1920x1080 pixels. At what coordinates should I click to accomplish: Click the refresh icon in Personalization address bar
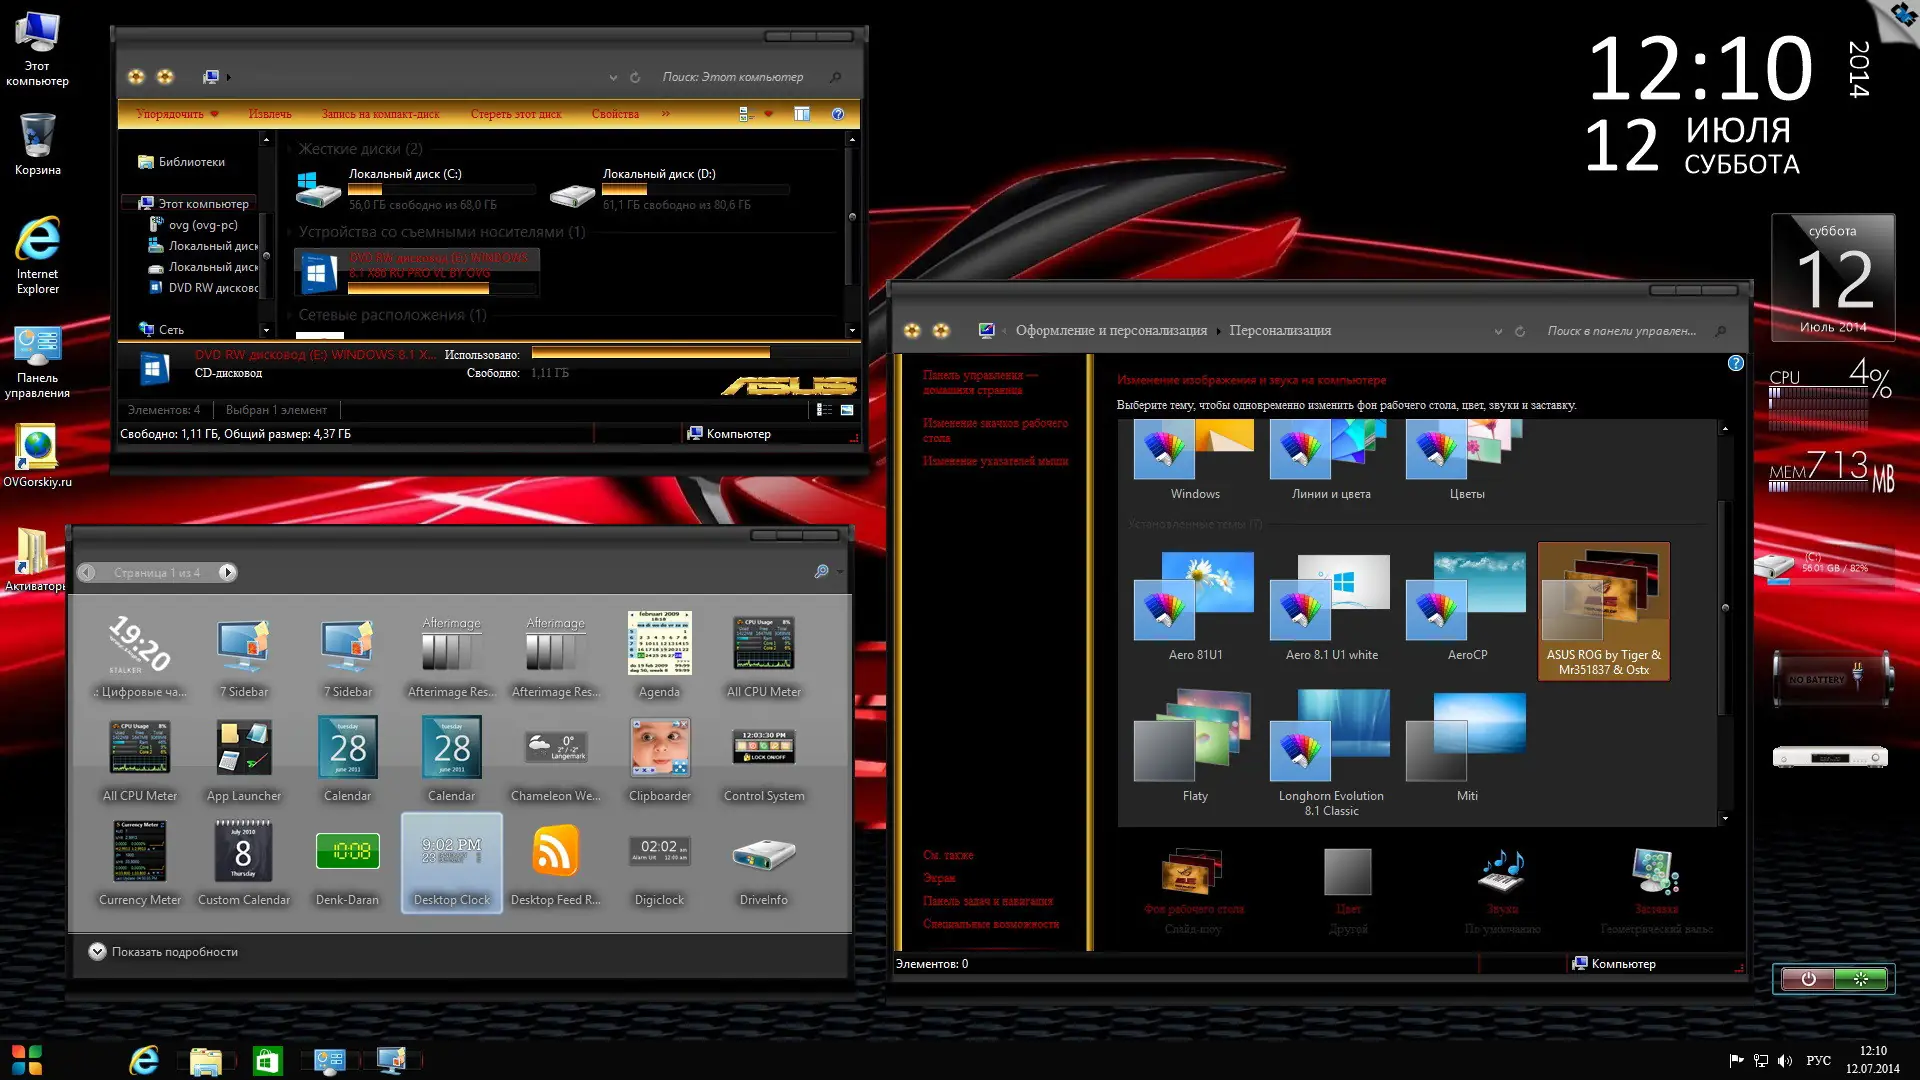click(1520, 331)
